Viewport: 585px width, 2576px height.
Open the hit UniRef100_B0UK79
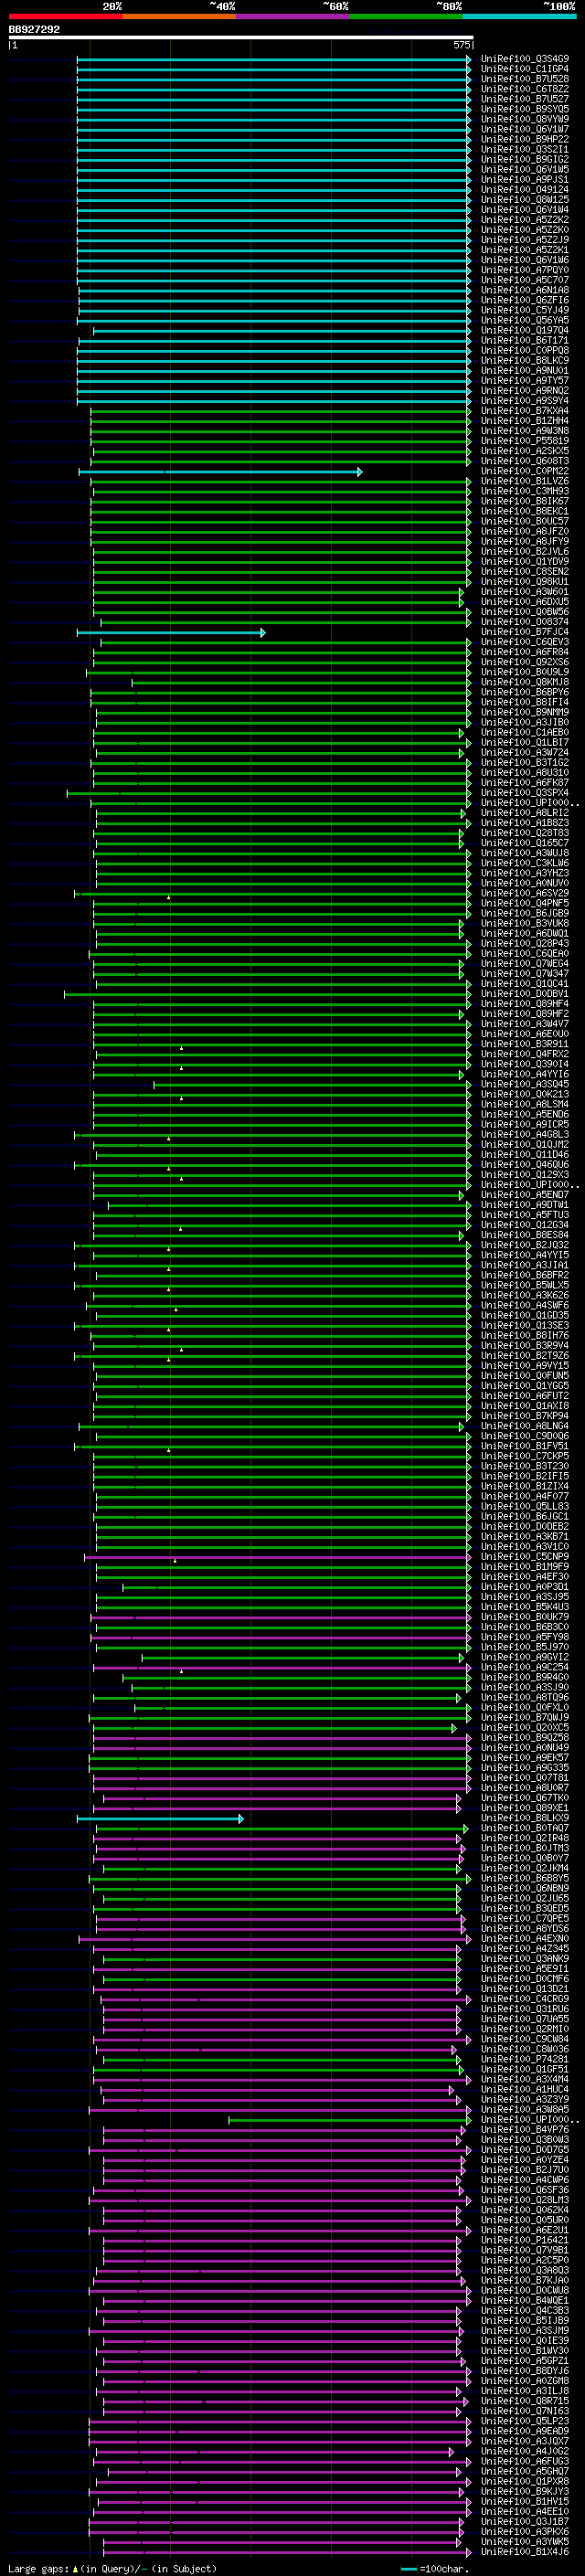(525, 1617)
